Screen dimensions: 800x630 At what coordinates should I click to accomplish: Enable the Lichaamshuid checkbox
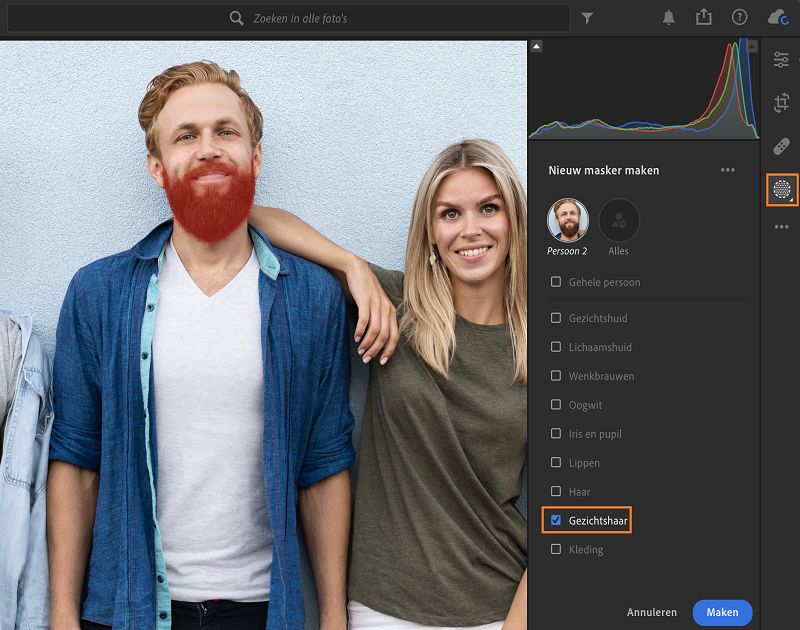pos(556,347)
